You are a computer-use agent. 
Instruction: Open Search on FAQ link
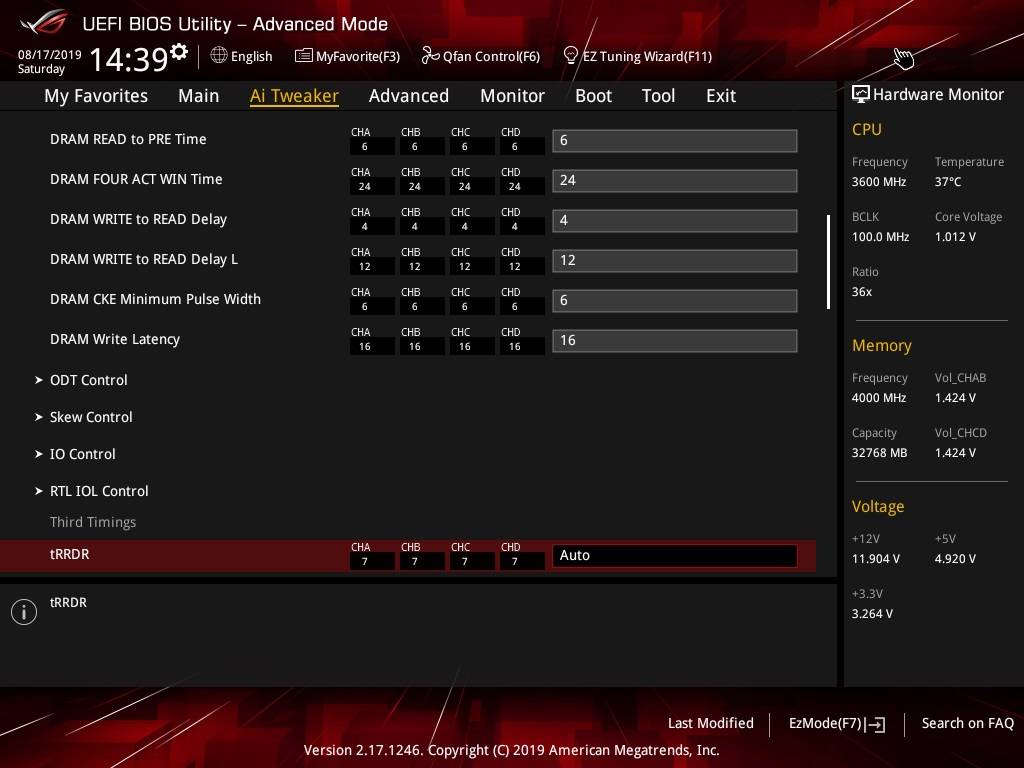click(x=967, y=723)
